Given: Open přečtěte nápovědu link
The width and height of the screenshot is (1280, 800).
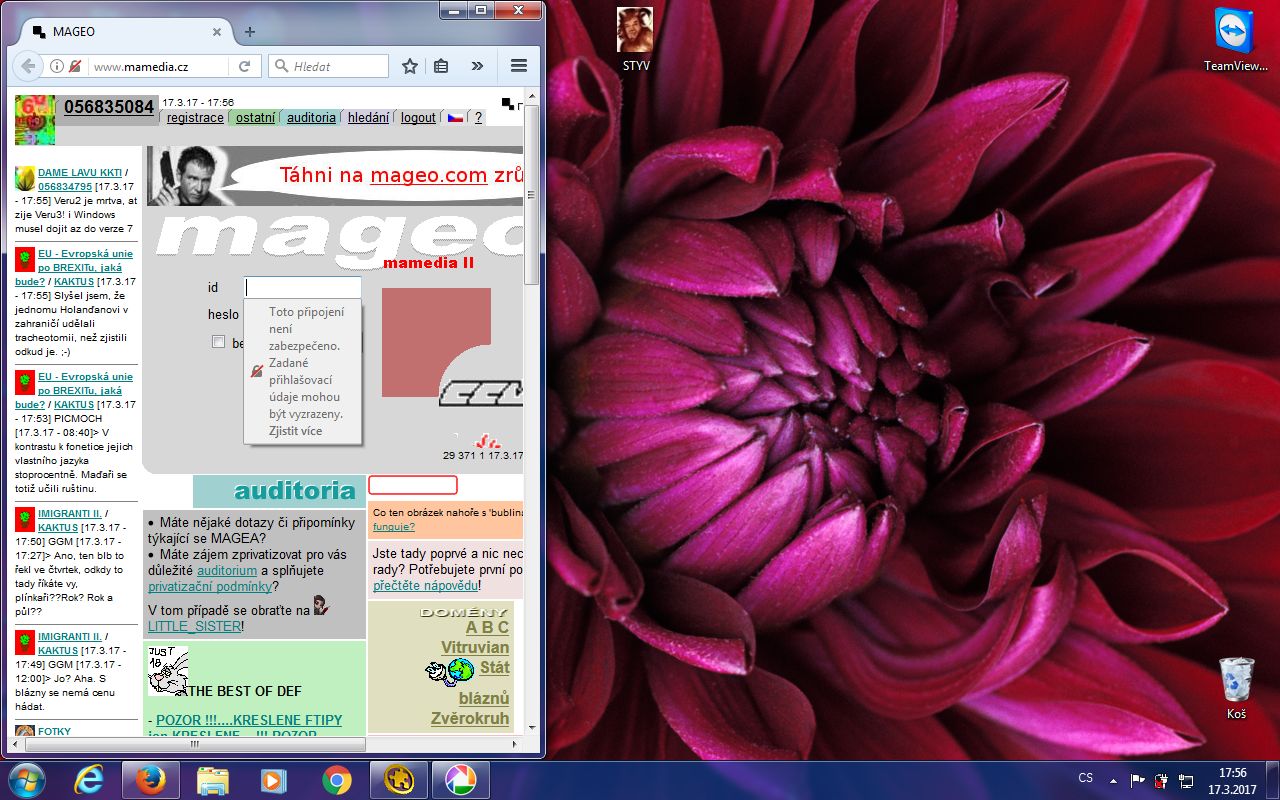Looking at the screenshot, I should (424, 585).
